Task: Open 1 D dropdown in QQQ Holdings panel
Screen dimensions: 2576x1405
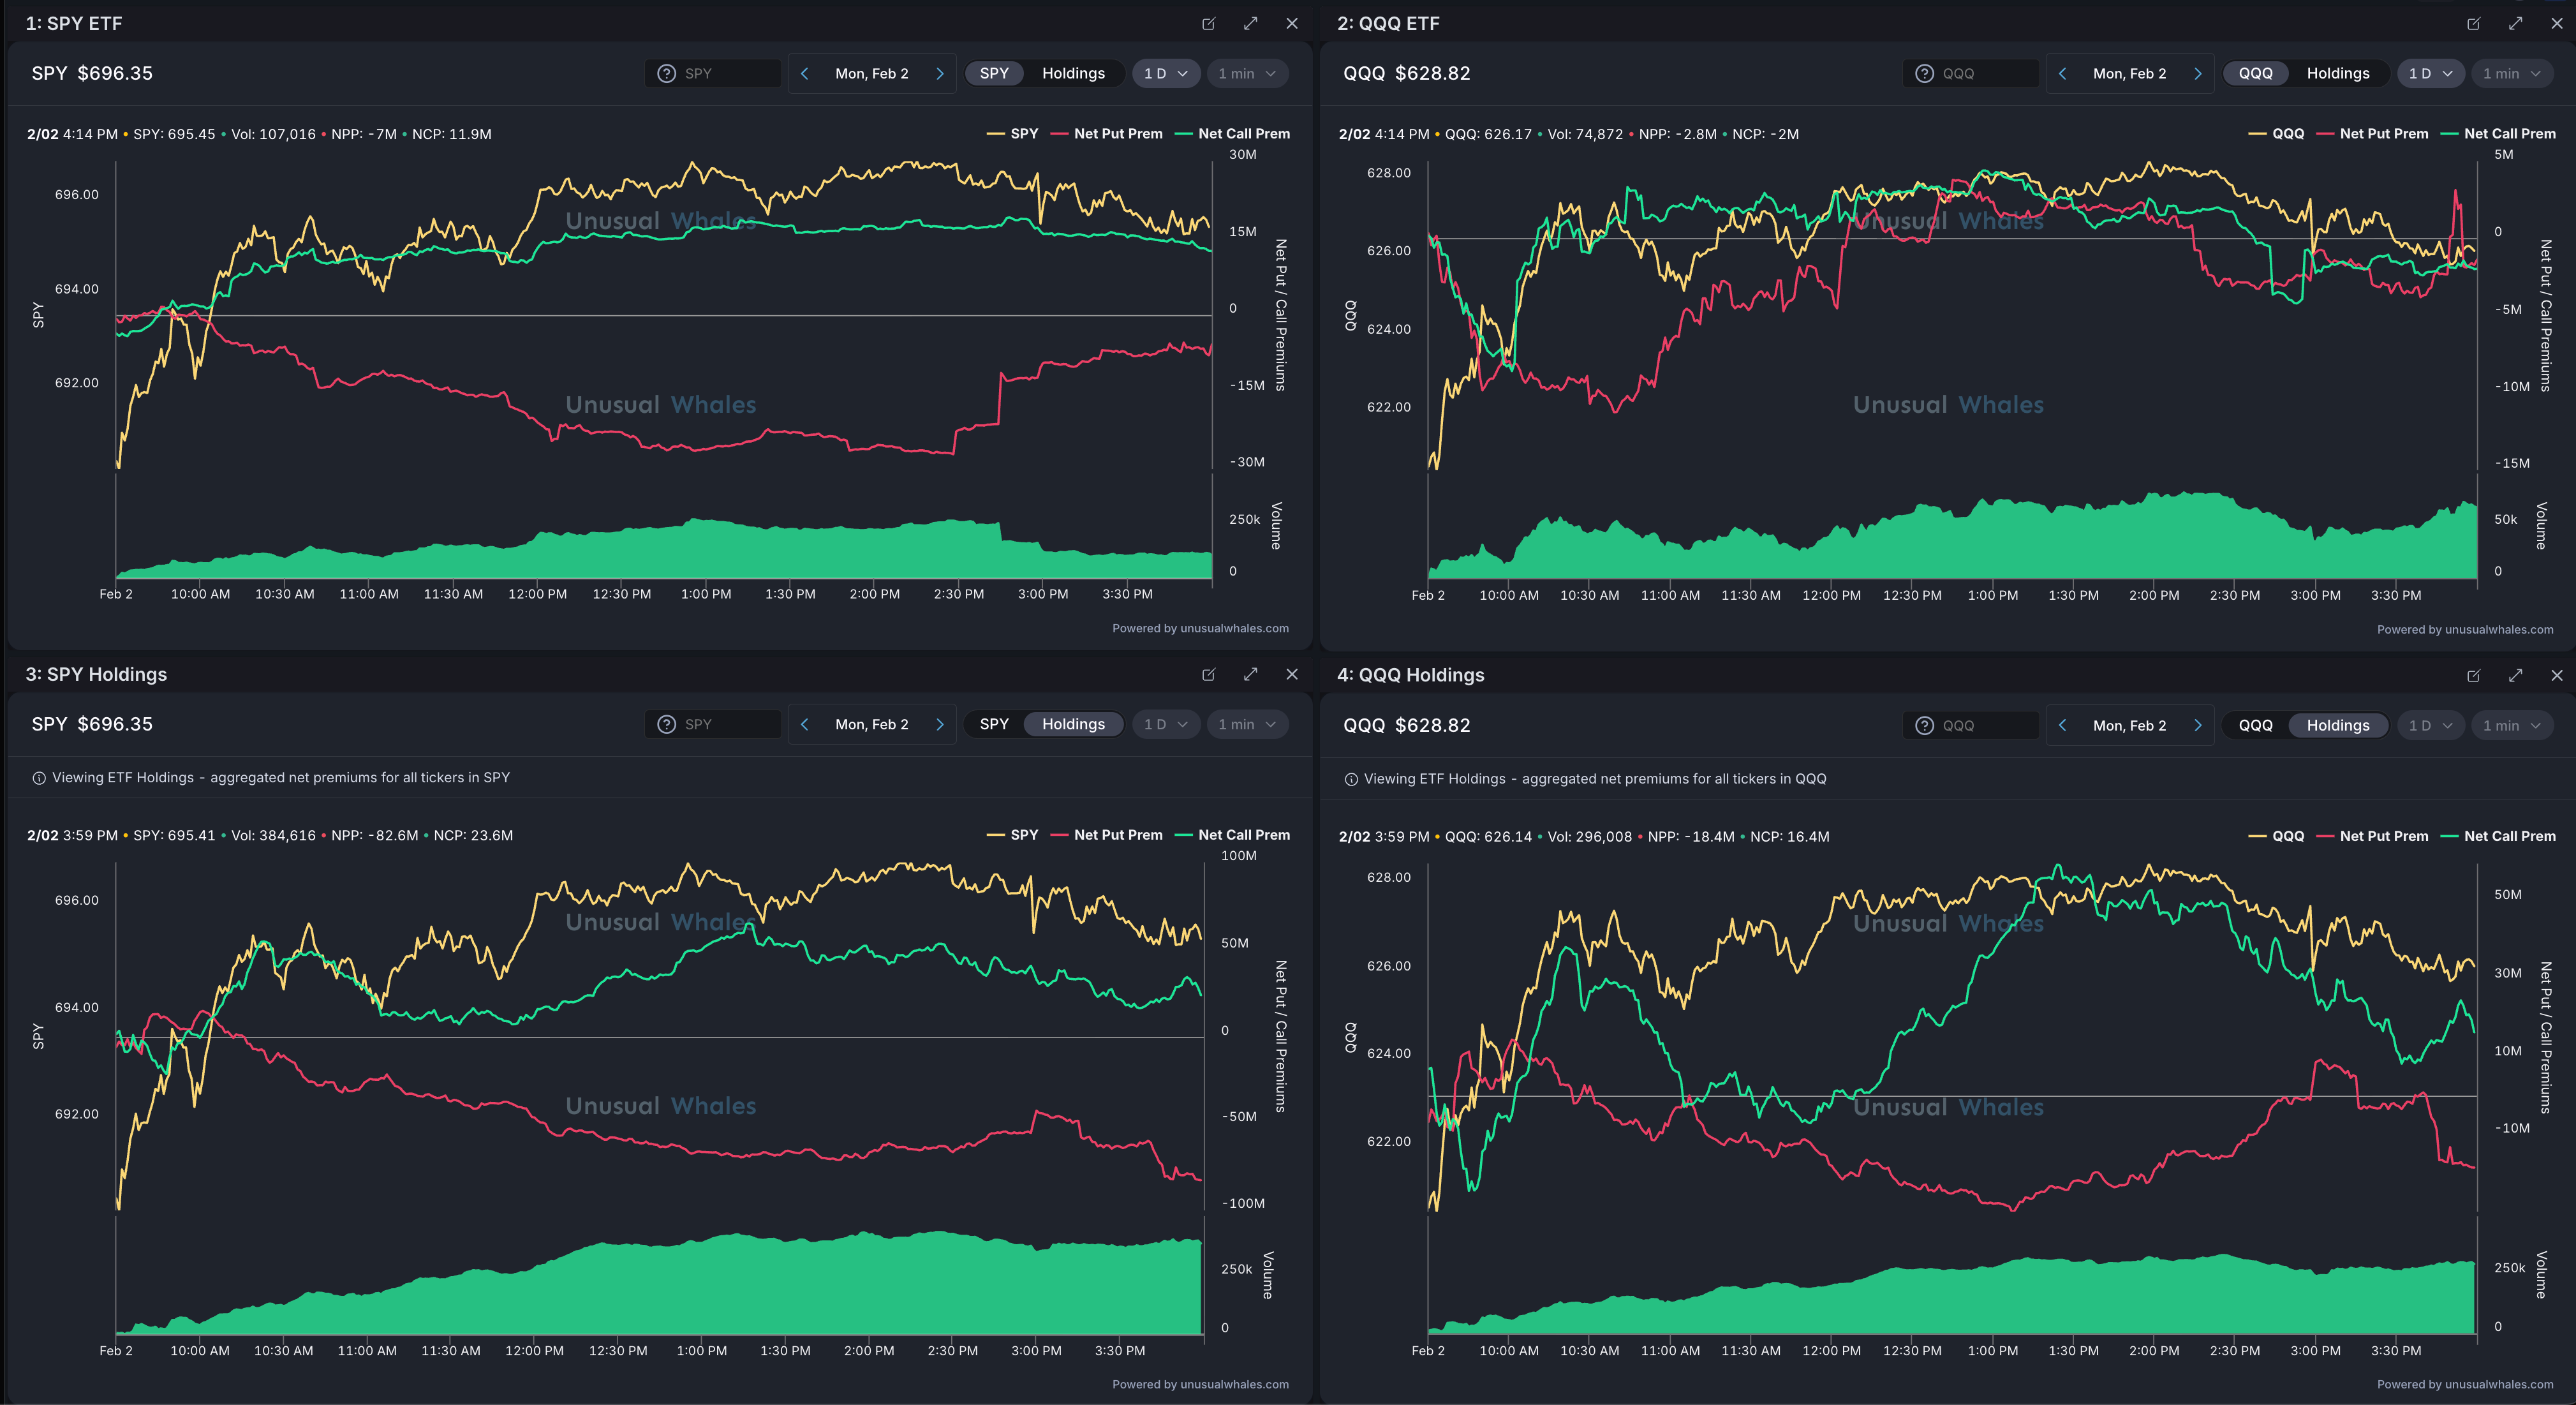Action: click(x=2430, y=726)
